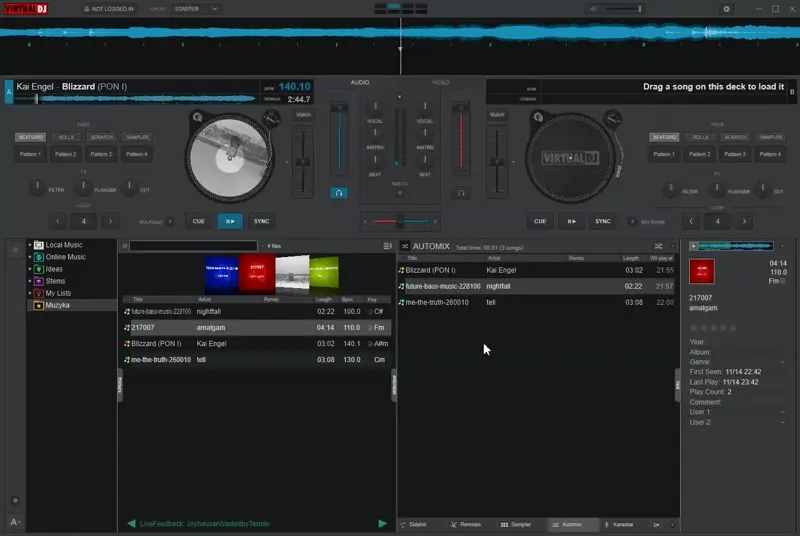Click left deck SYNC button
This screenshot has width=800, height=536.
coord(261,221)
